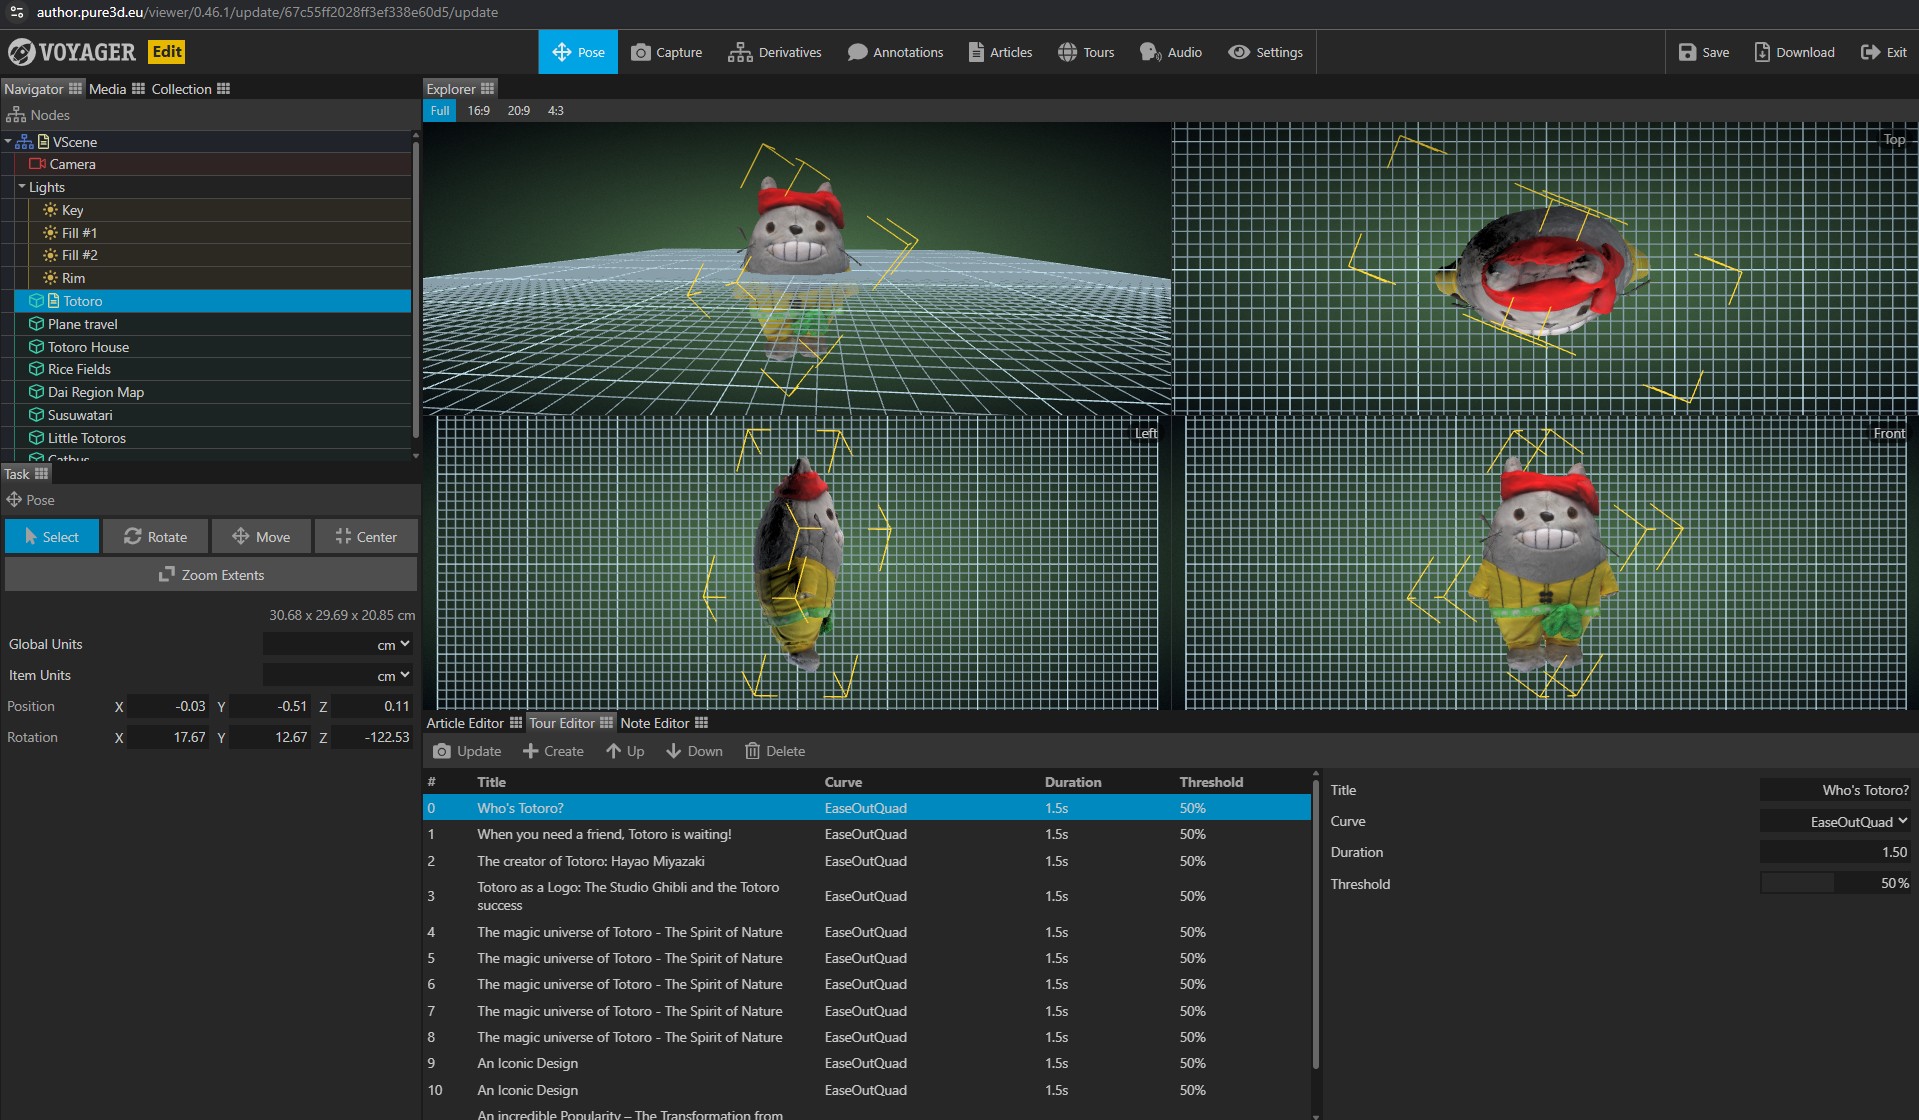Adjust the Threshold slider
The height and width of the screenshot is (1120, 1919).
tap(1835, 884)
